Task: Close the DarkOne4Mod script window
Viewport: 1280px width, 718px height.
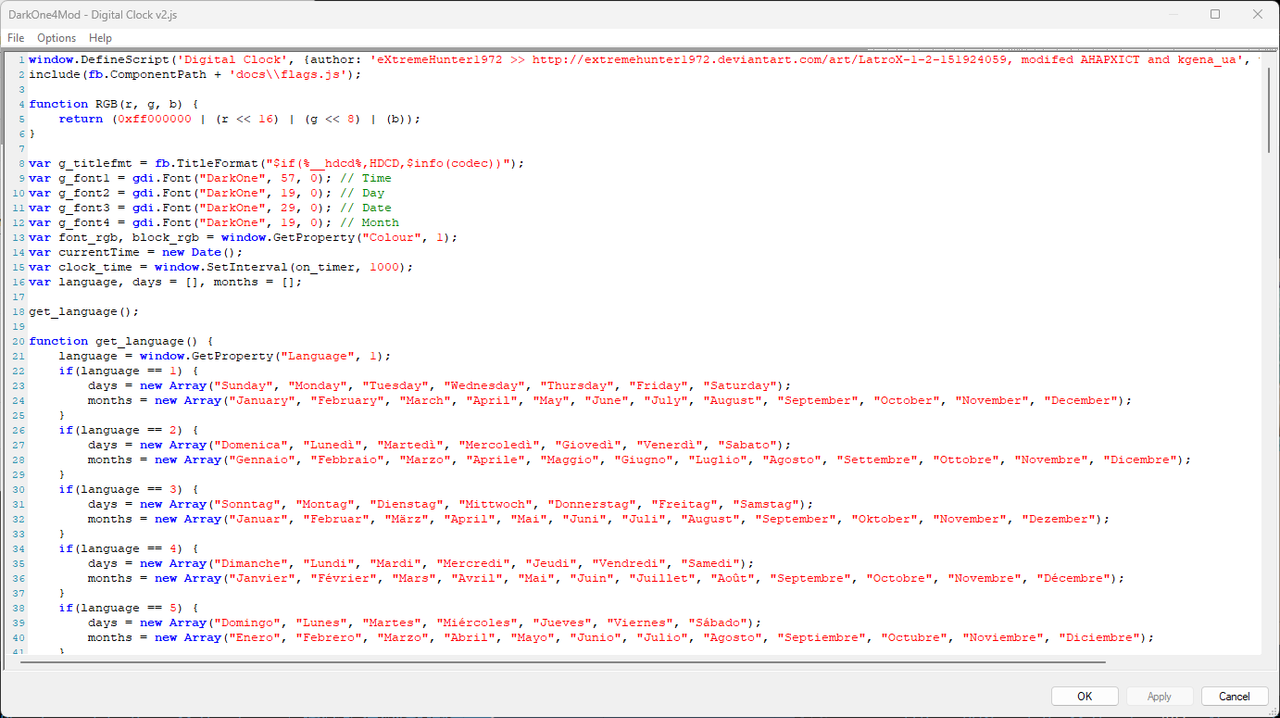Action: click(x=1258, y=14)
